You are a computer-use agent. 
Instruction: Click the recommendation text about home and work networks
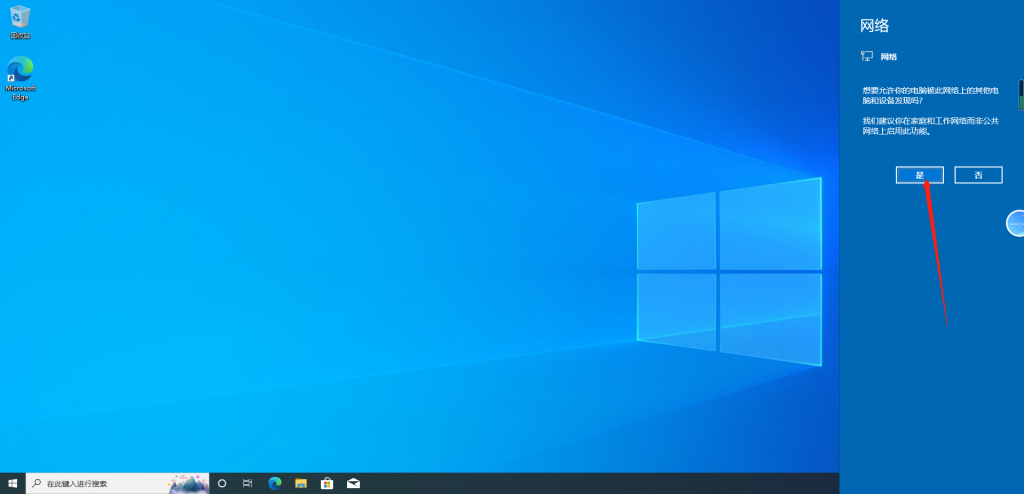[930, 126]
